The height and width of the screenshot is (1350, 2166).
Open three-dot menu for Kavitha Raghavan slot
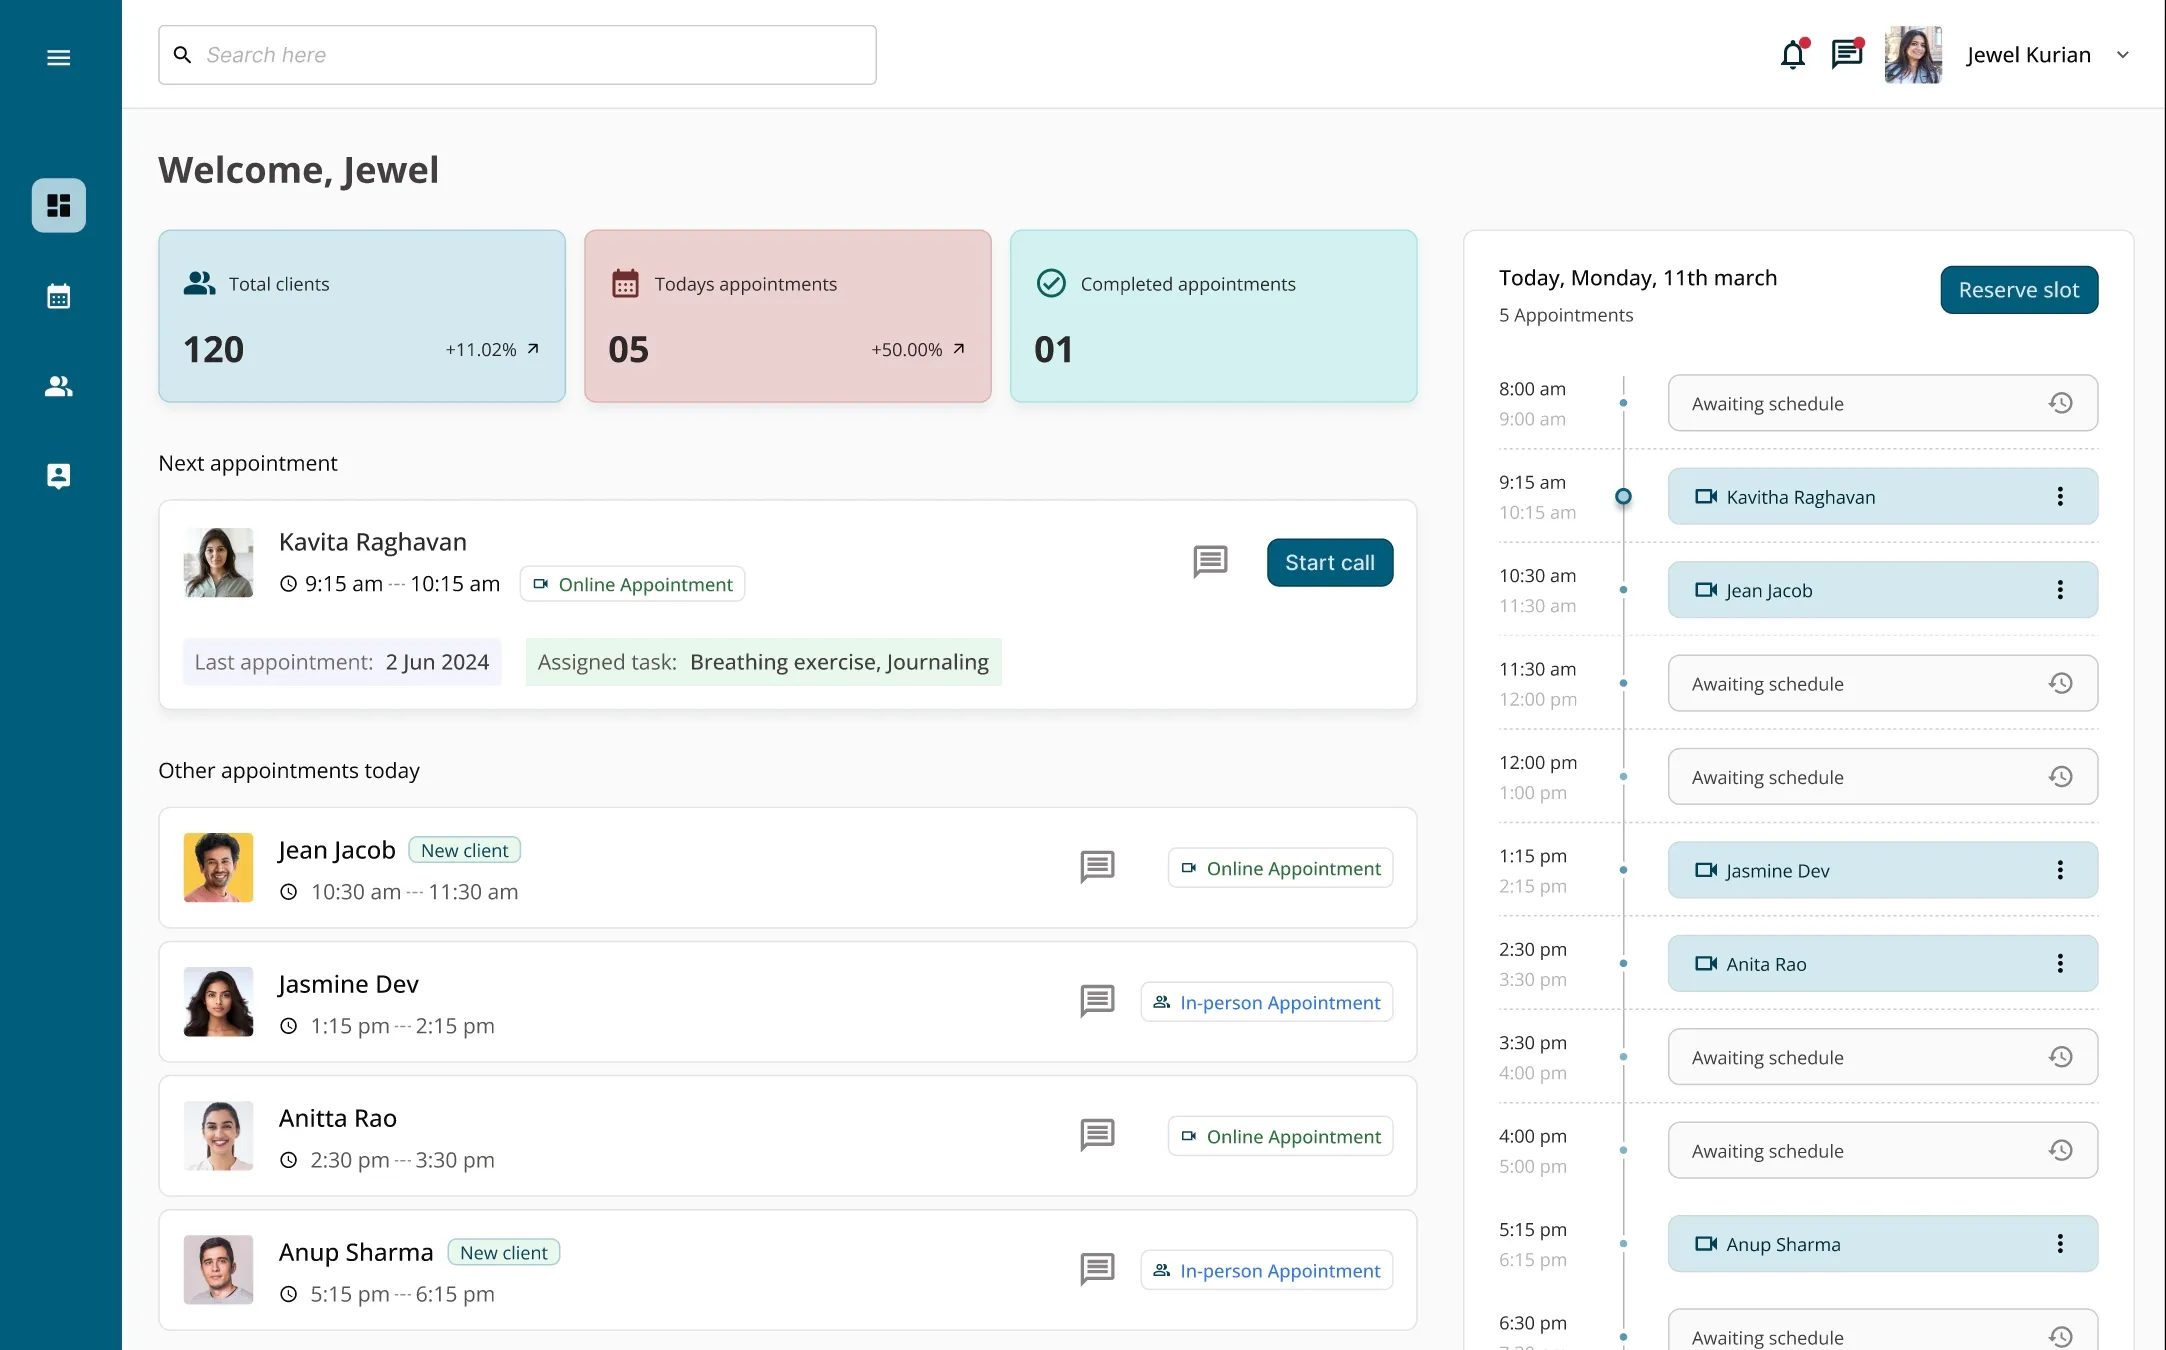tap(2060, 496)
